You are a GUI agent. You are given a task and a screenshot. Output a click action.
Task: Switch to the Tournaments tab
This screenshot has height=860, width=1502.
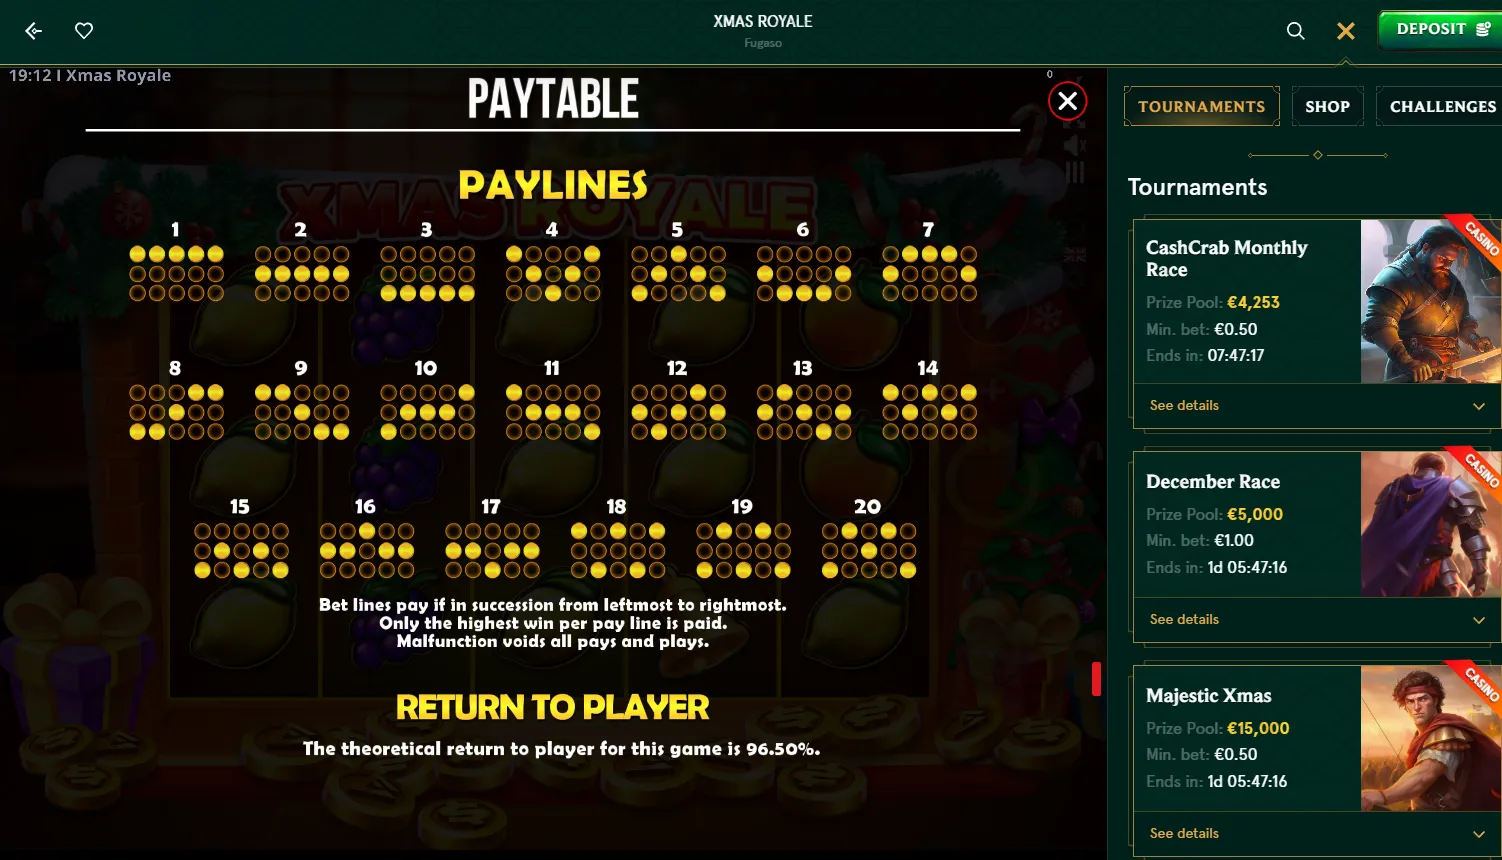(1202, 106)
